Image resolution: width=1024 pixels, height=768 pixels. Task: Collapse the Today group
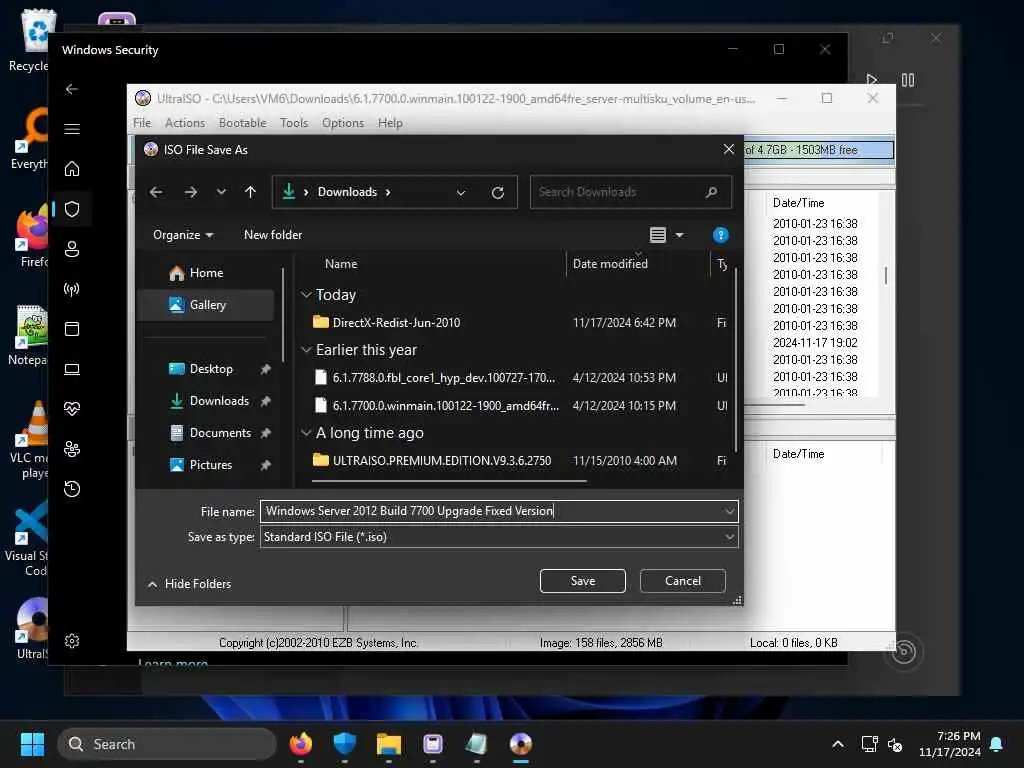tap(306, 295)
